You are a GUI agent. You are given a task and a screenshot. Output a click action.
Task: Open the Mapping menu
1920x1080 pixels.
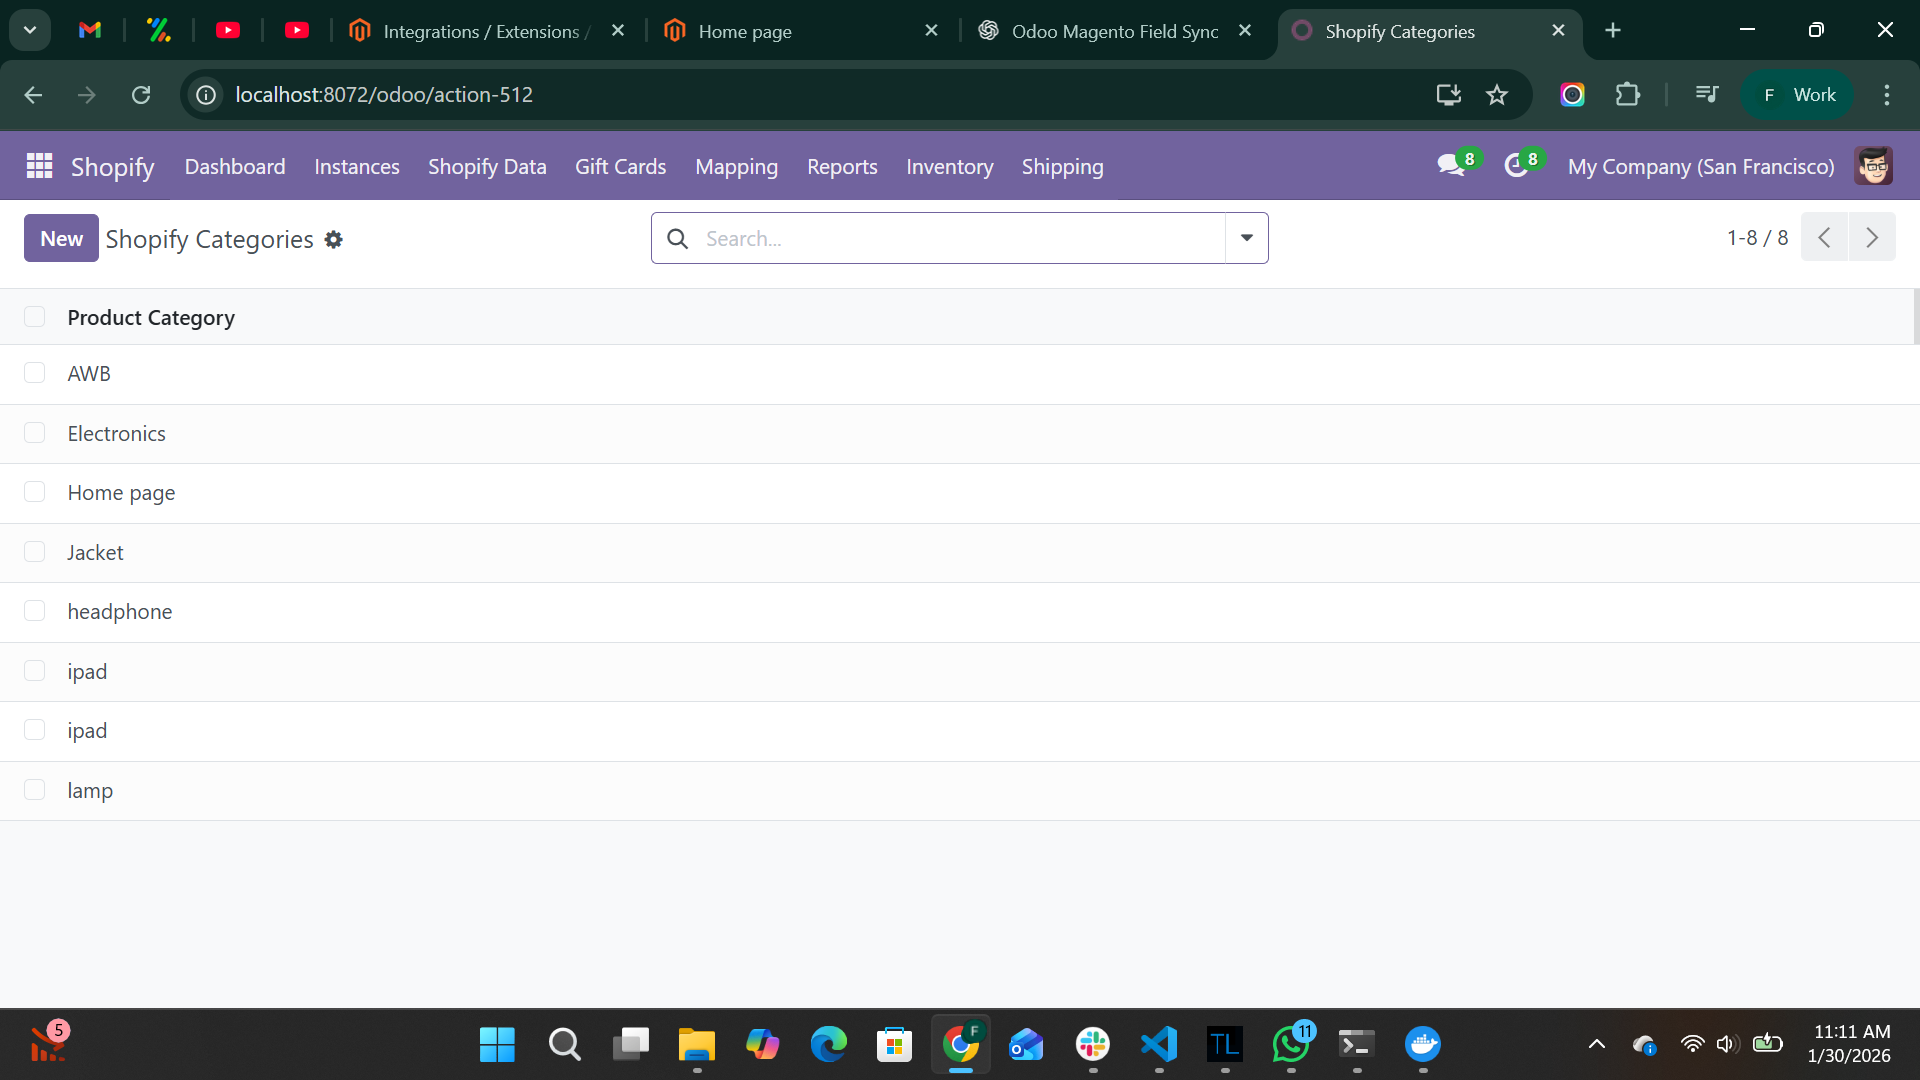coord(736,167)
